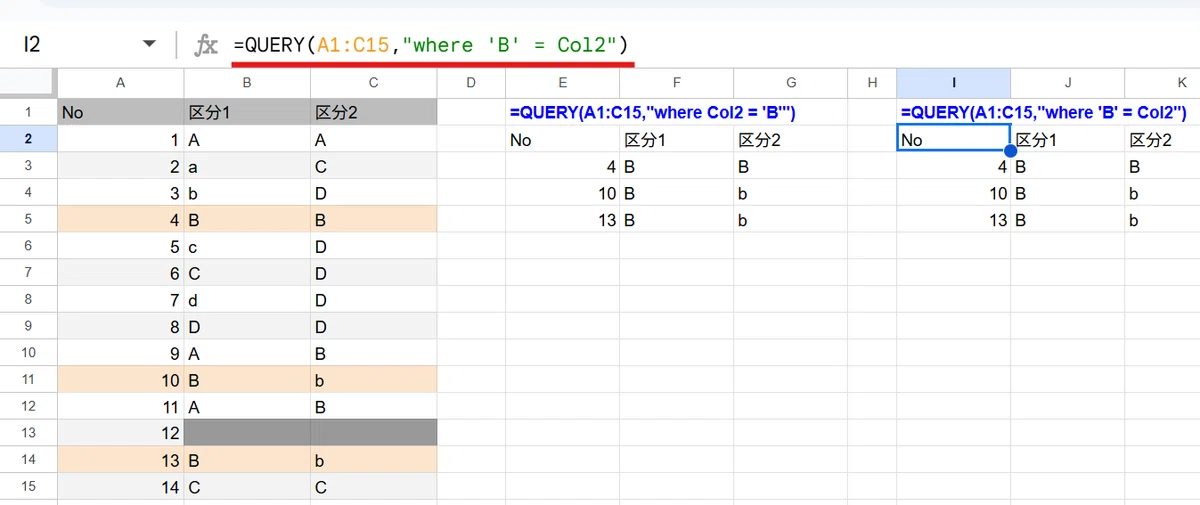
Task: Click cell B1 '区分1' header
Action: (247, 112)
